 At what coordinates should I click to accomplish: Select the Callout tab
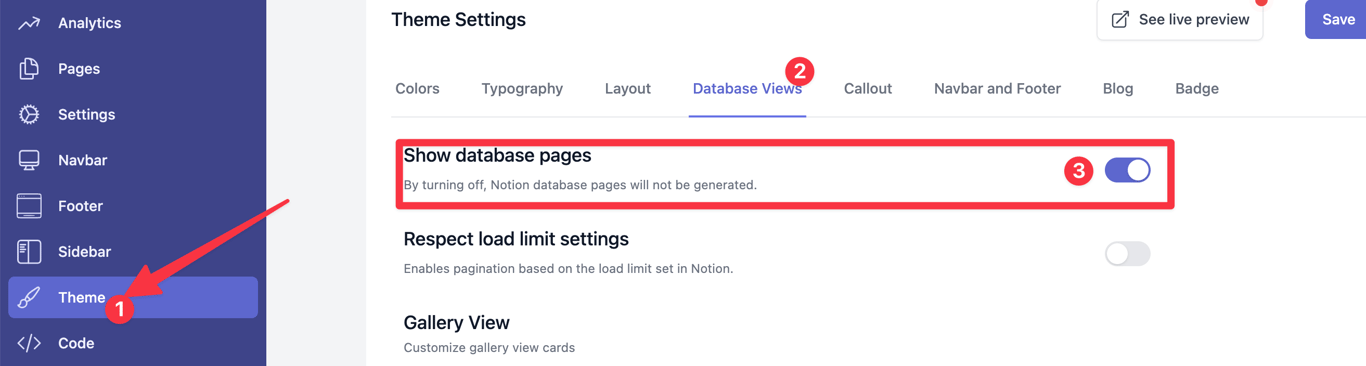coord(868,89)
